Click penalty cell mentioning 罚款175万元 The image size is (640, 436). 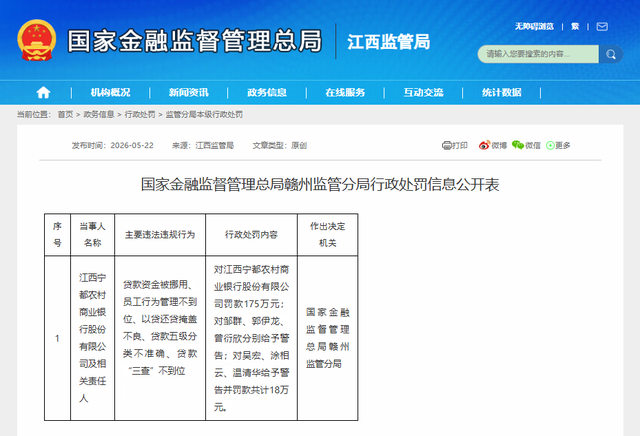[x=251, y=338]
